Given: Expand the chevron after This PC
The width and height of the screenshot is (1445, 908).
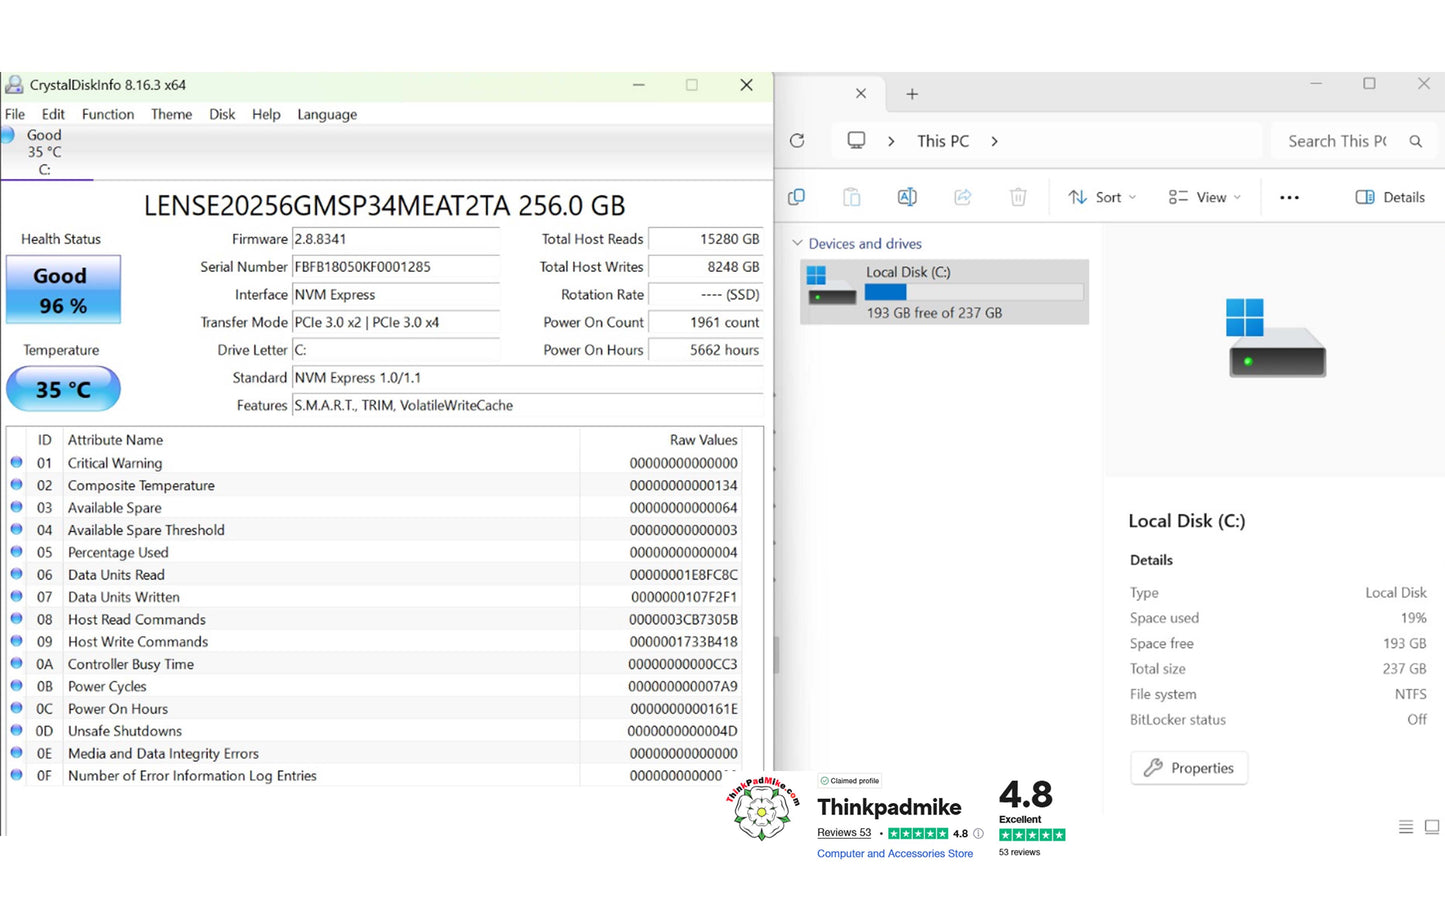Looking at the screenshot, I should point(994,141).
